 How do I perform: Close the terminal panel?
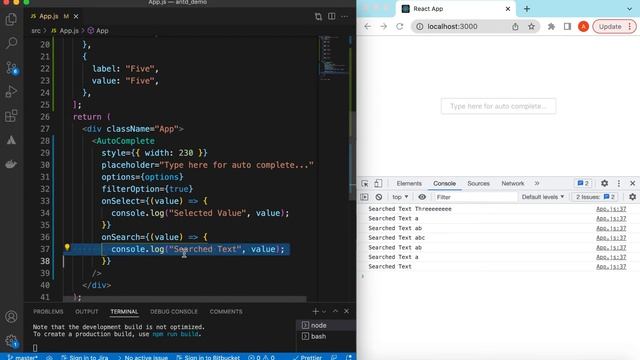pyautogui.click(x=347, y=311)
